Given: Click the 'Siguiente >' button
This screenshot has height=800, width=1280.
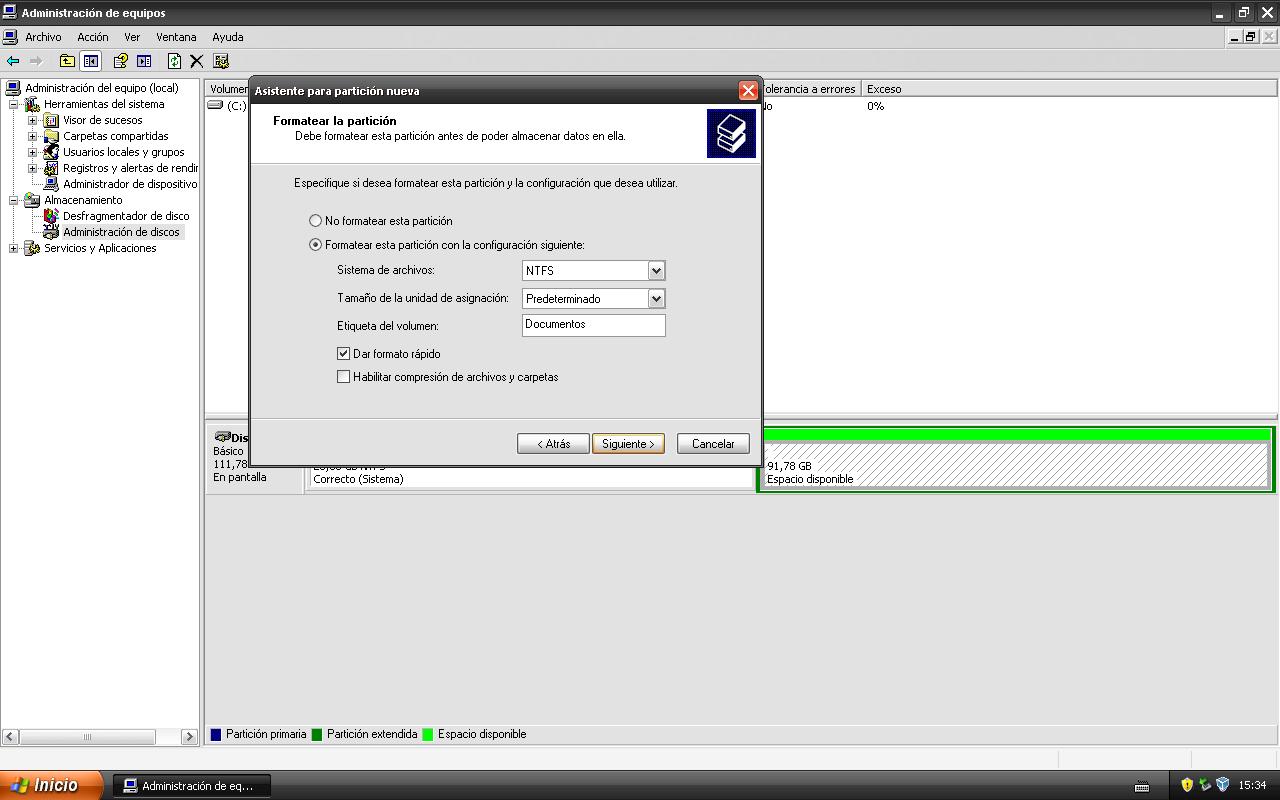Looking at the screenshot, I should (x=628, y=444).
